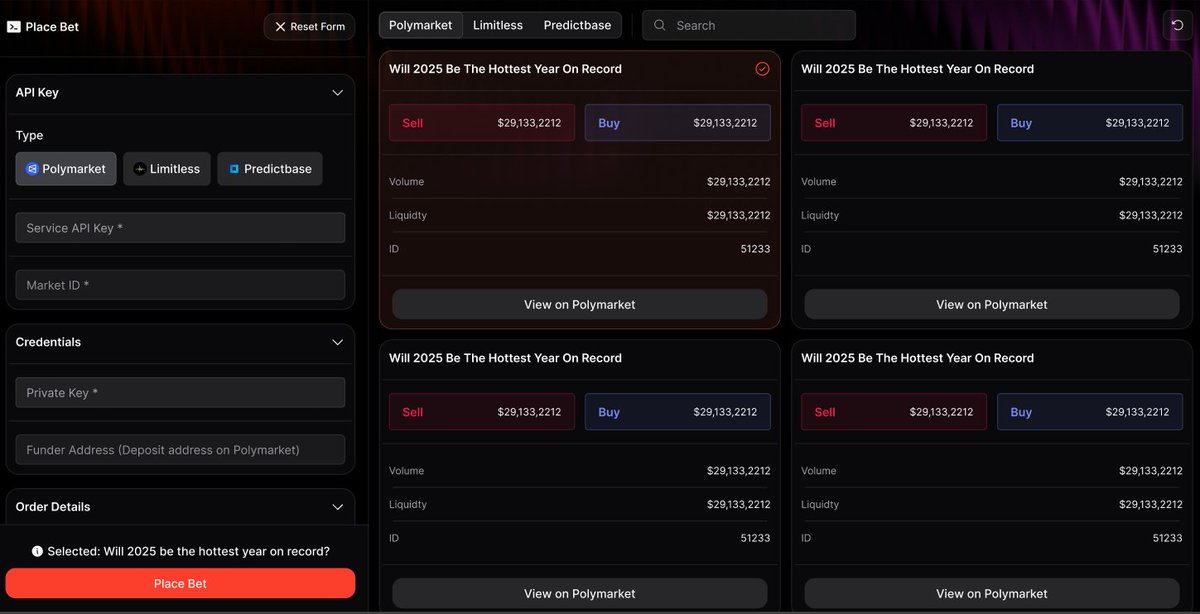Viewport: 1200px width, 614px height.
Task: Collapse the Credentials section chevron
Action: tap(338, 342)
